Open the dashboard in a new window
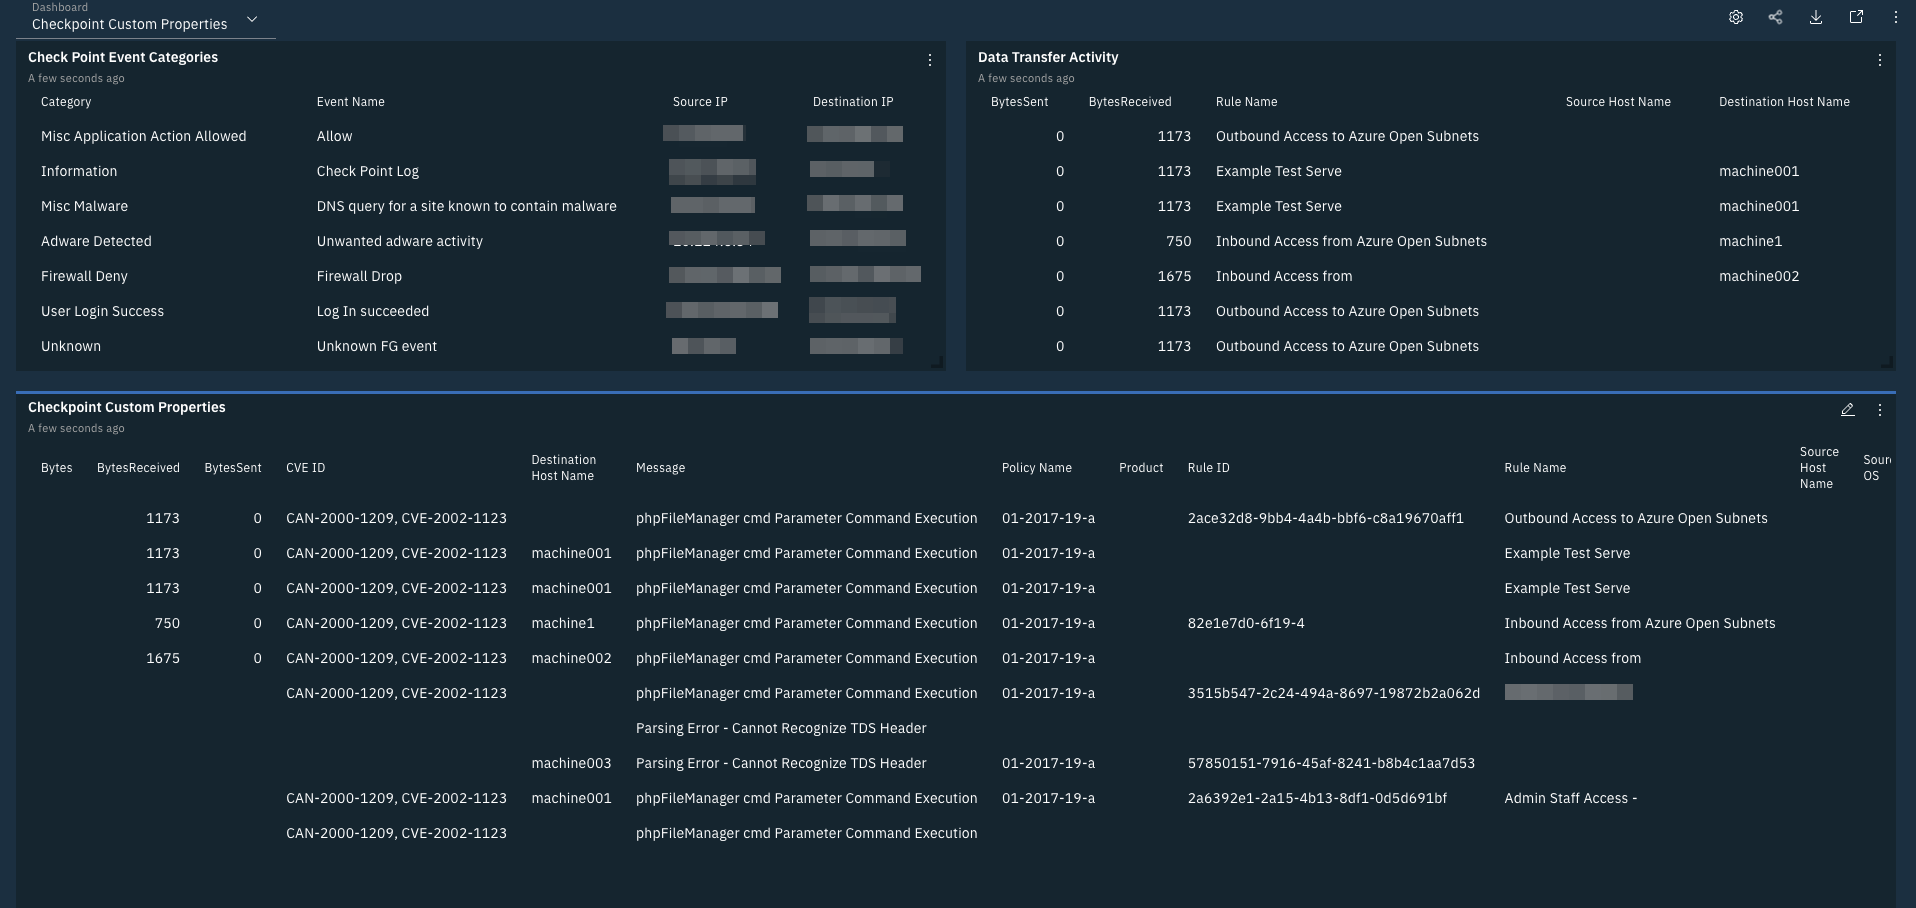Image resolution: width=1916 pixels, height=908 pixels. 1856,17
